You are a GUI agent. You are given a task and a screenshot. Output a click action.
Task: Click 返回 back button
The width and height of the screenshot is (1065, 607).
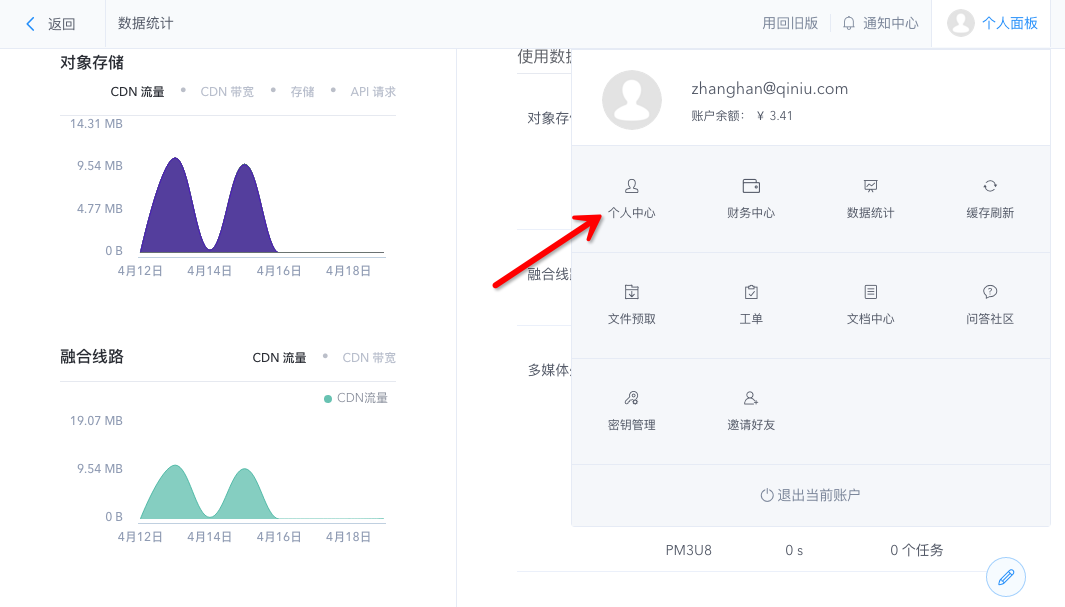(51, 24)
